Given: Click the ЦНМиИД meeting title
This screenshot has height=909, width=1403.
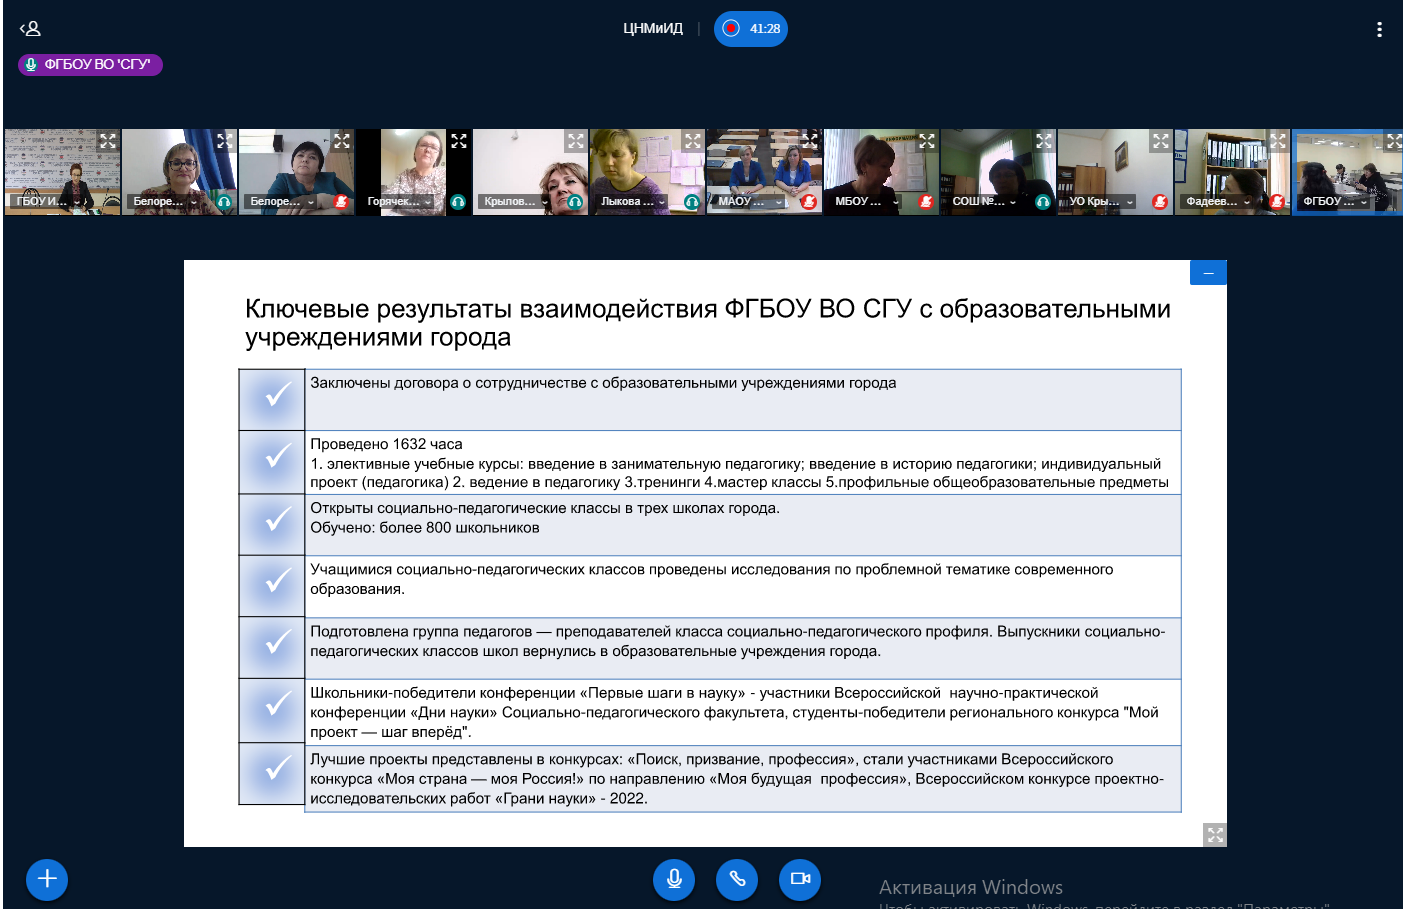Looking at the screenshot, I should [652, 29].
